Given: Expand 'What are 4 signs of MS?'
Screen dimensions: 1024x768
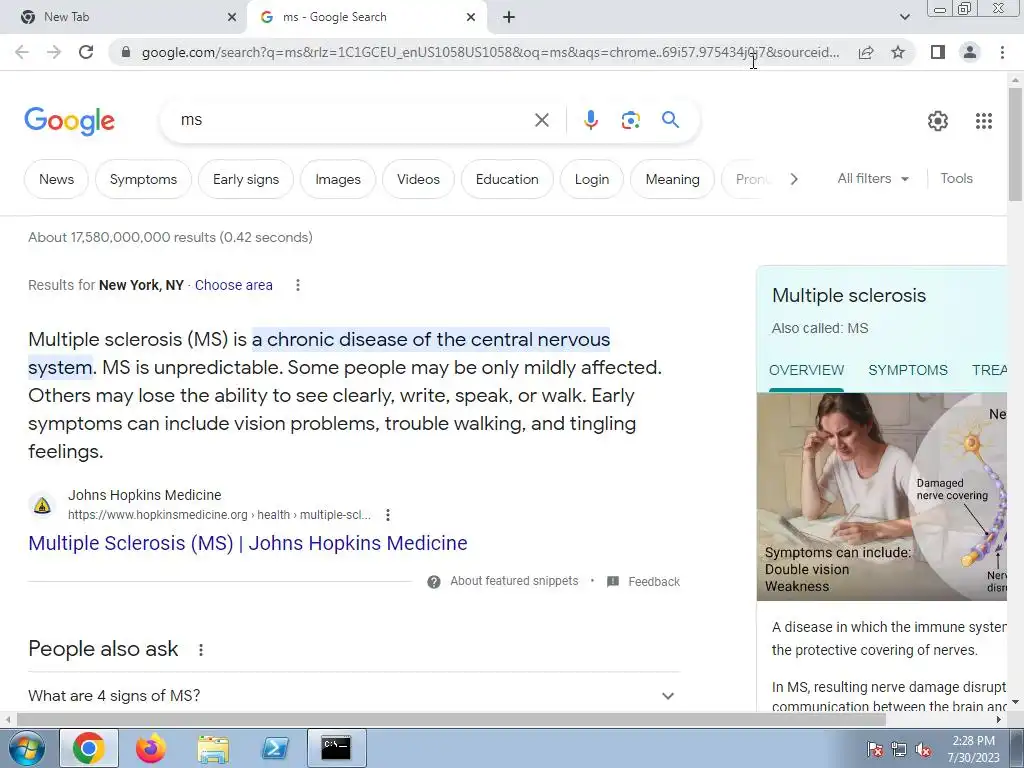Looking at the screenshot, I should click(x=353, y=696).
